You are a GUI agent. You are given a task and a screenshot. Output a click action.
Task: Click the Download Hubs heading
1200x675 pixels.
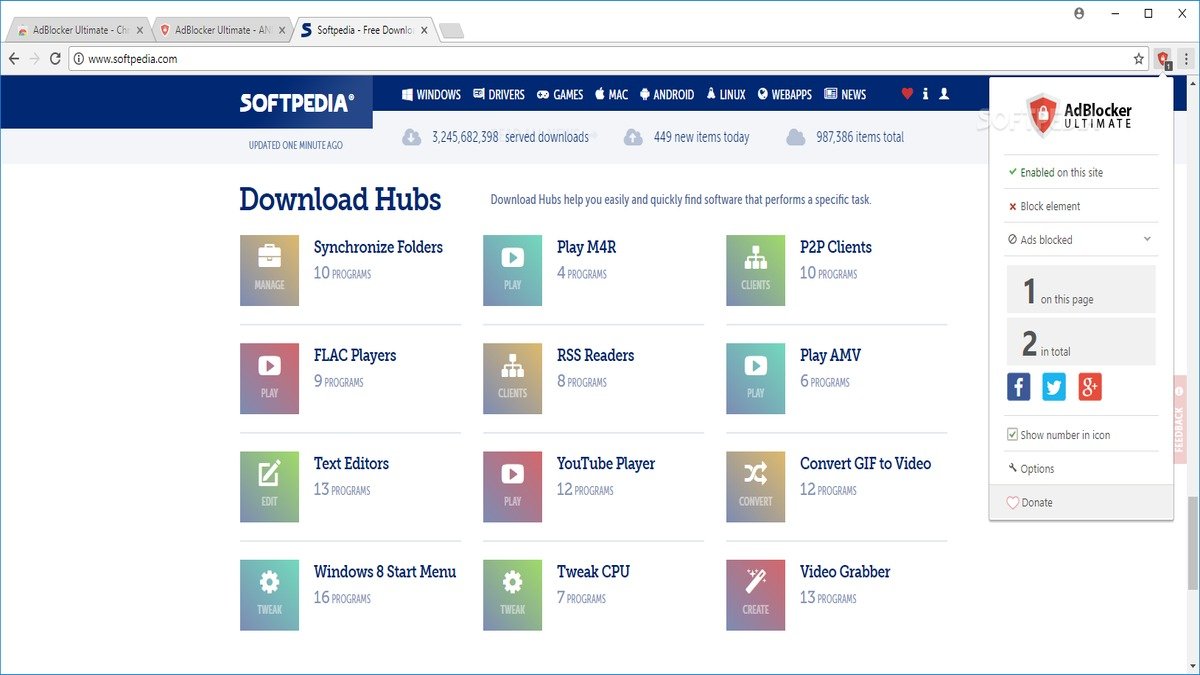[340, 199]
